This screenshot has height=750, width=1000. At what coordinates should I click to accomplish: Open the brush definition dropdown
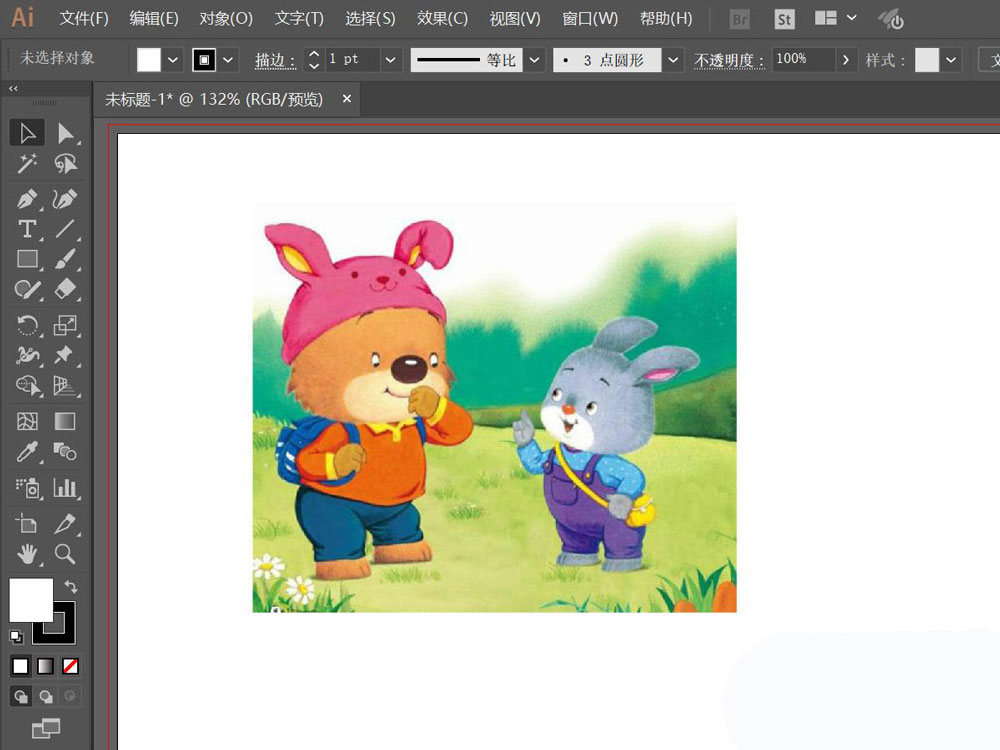pos(673,60)
